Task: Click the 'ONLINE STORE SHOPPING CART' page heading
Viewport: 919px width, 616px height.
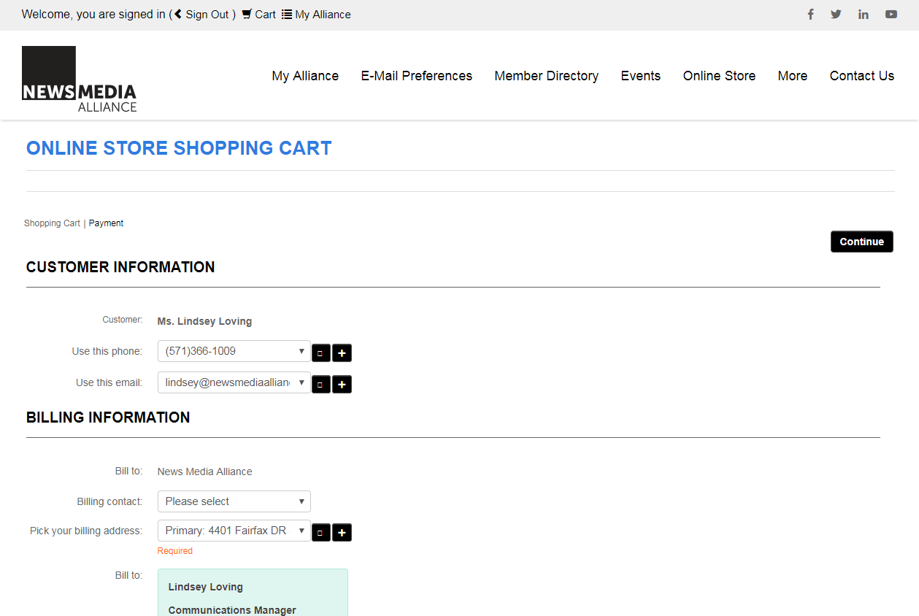Action: coord(179,148)
